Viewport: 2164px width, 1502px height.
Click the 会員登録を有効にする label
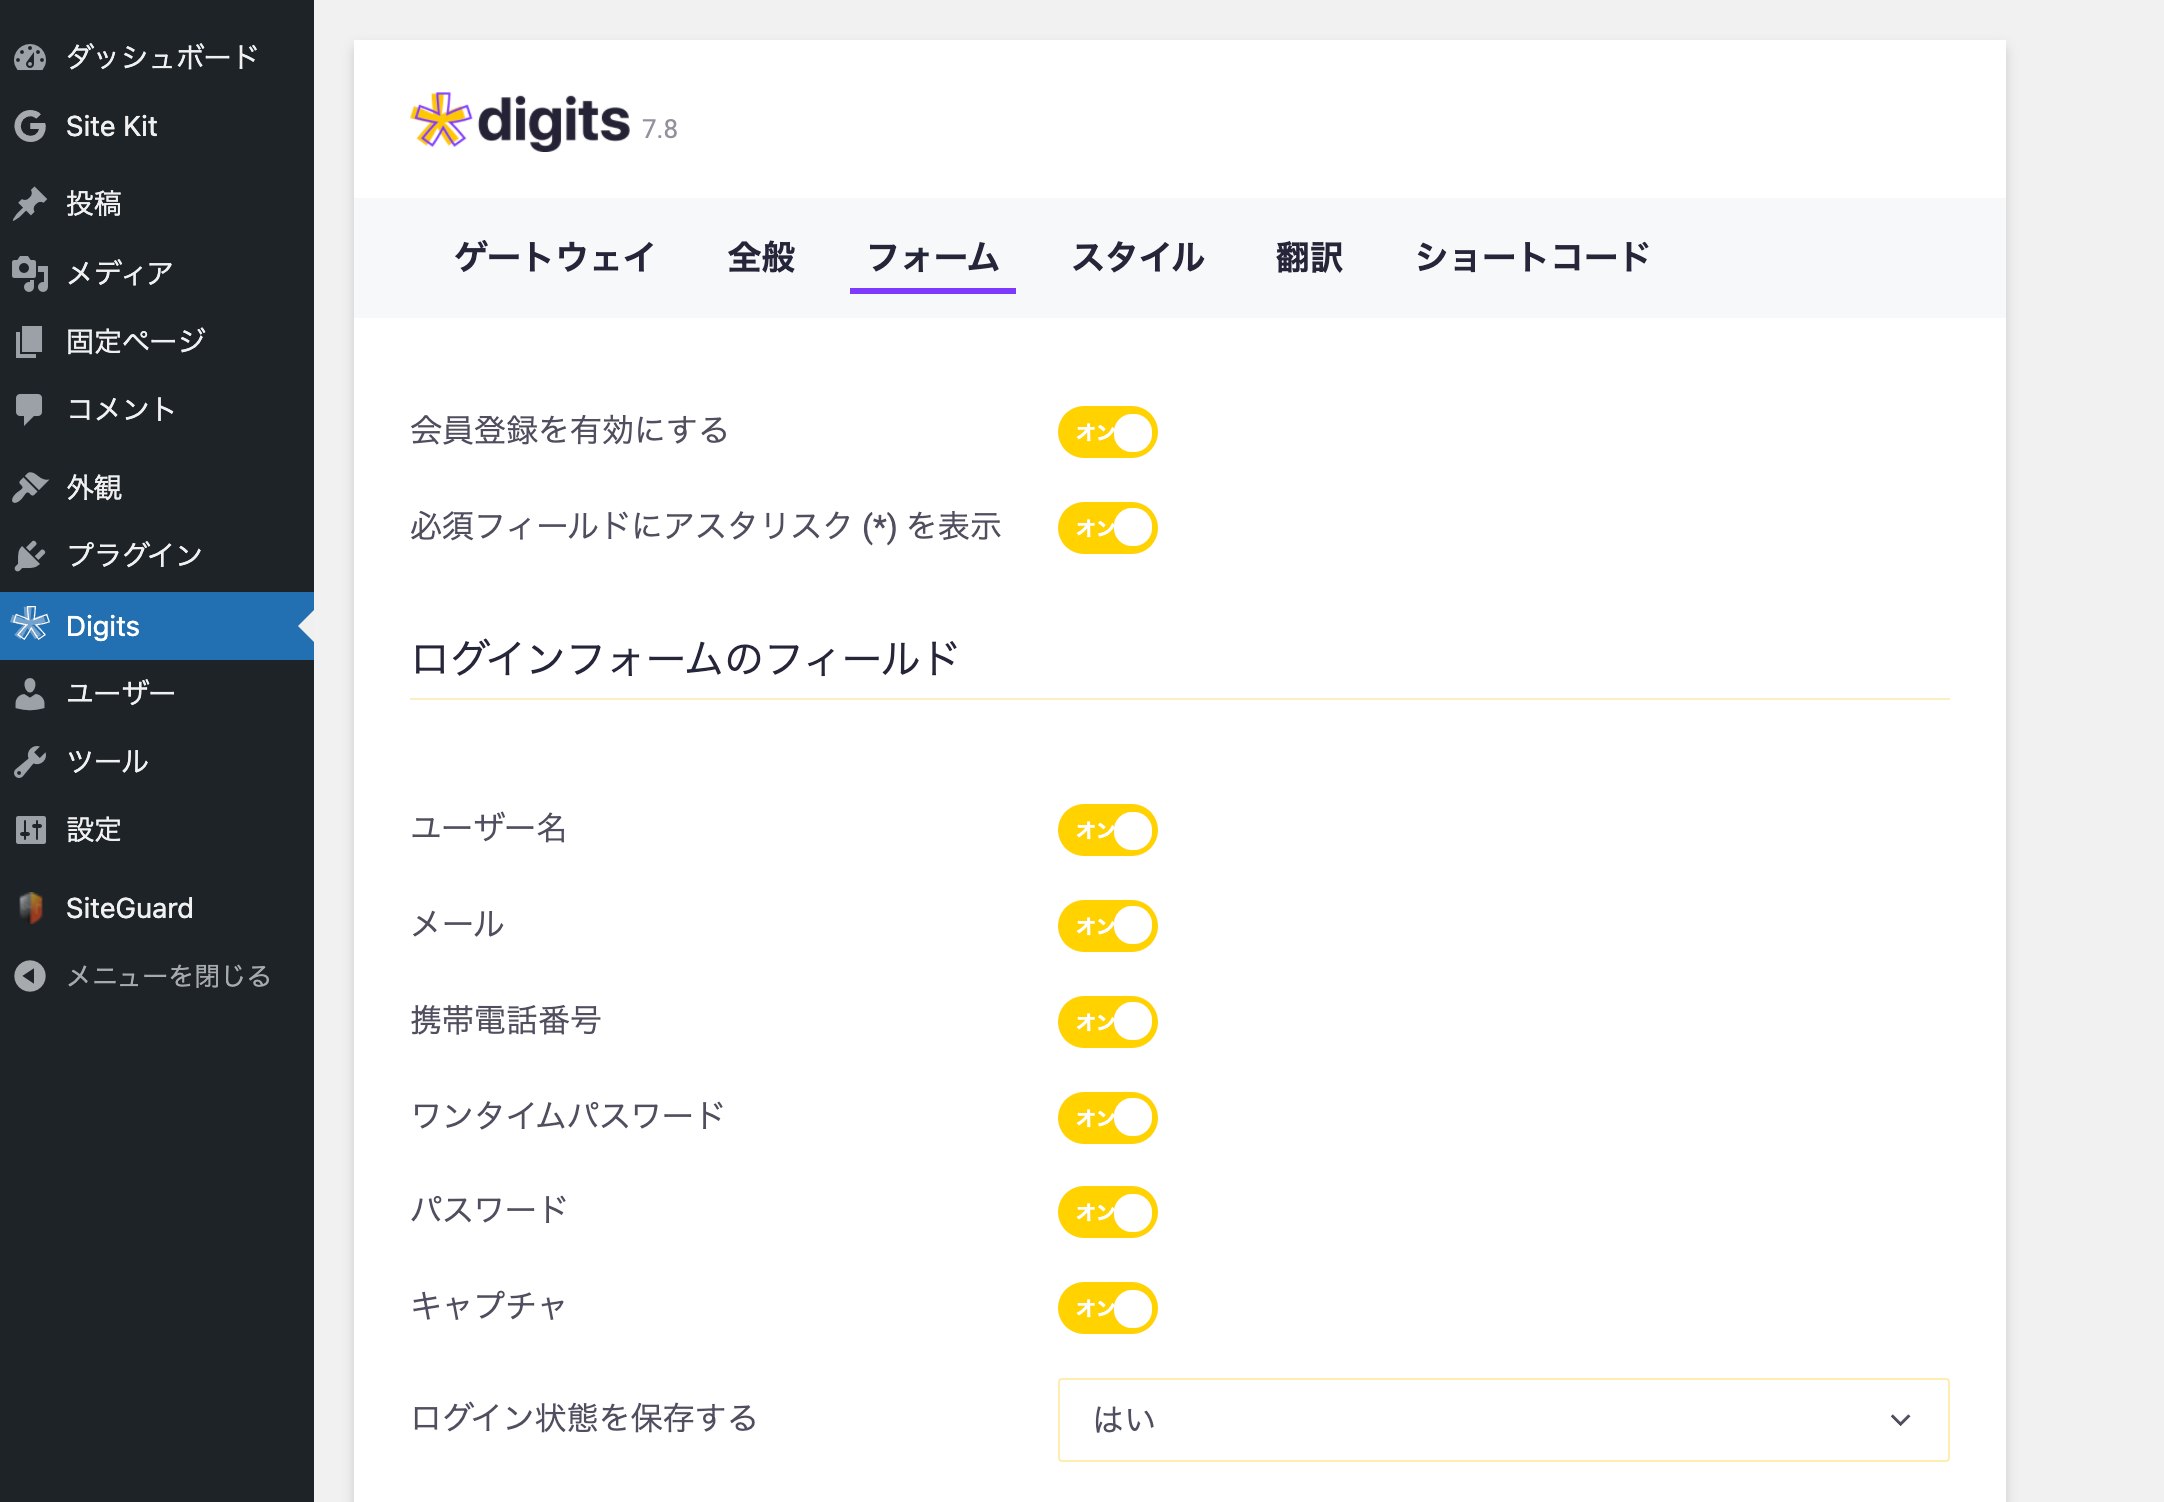(x=569, y=430)
